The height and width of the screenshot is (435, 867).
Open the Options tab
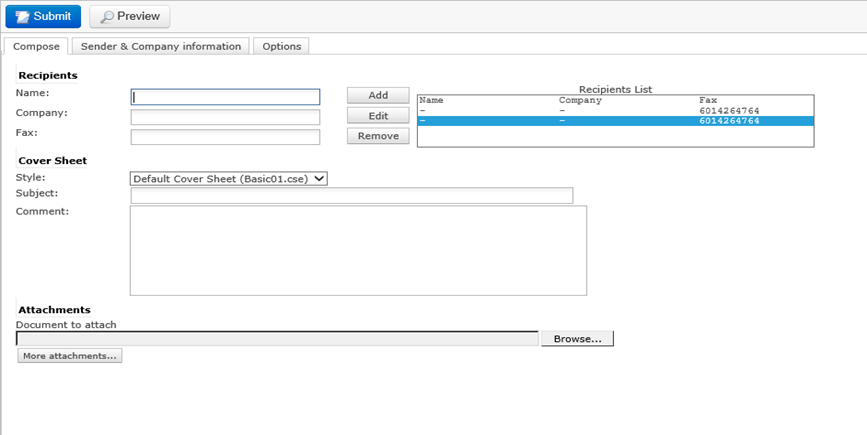coord(281,46)
